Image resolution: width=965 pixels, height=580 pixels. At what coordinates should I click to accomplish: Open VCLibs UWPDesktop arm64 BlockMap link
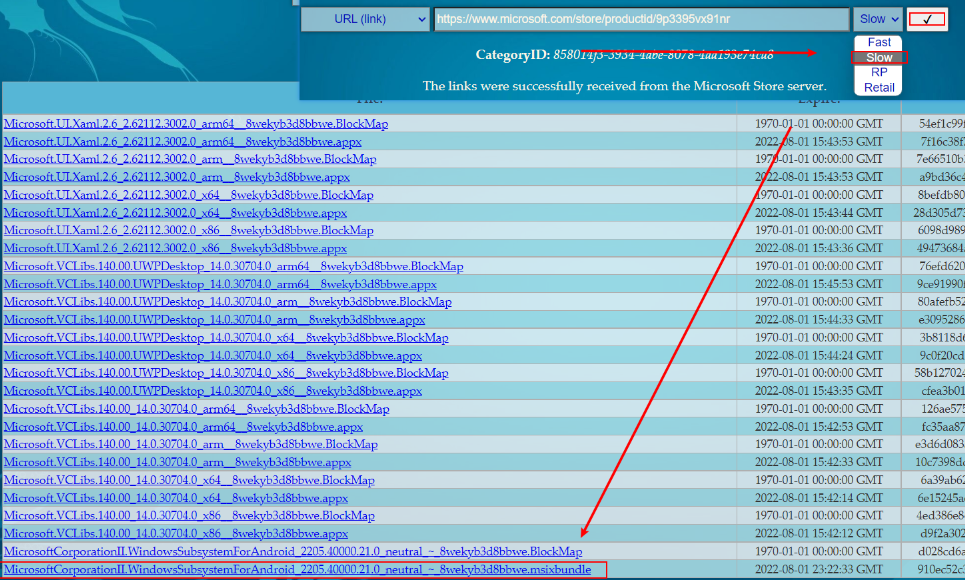233,267
